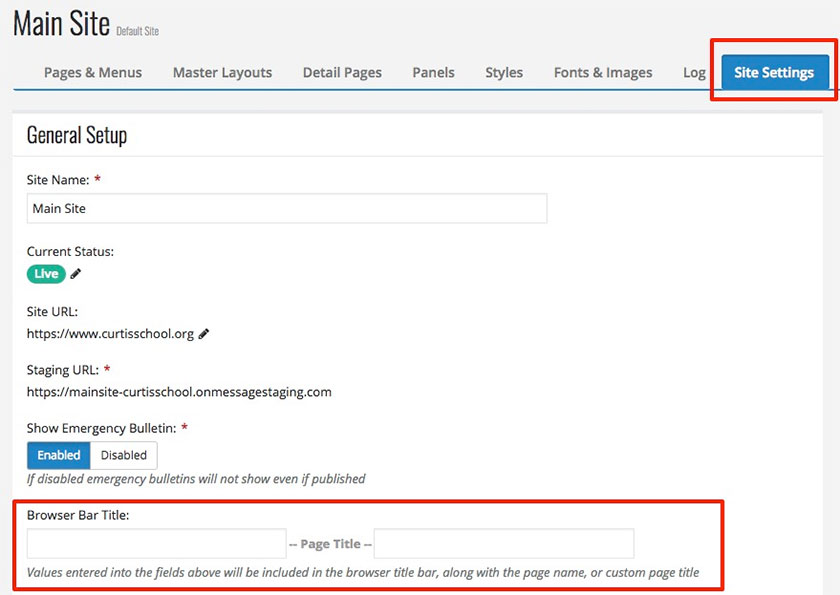The image size is (840, 595).
Task: Click the green Live status badge
Action: point(46,274)
